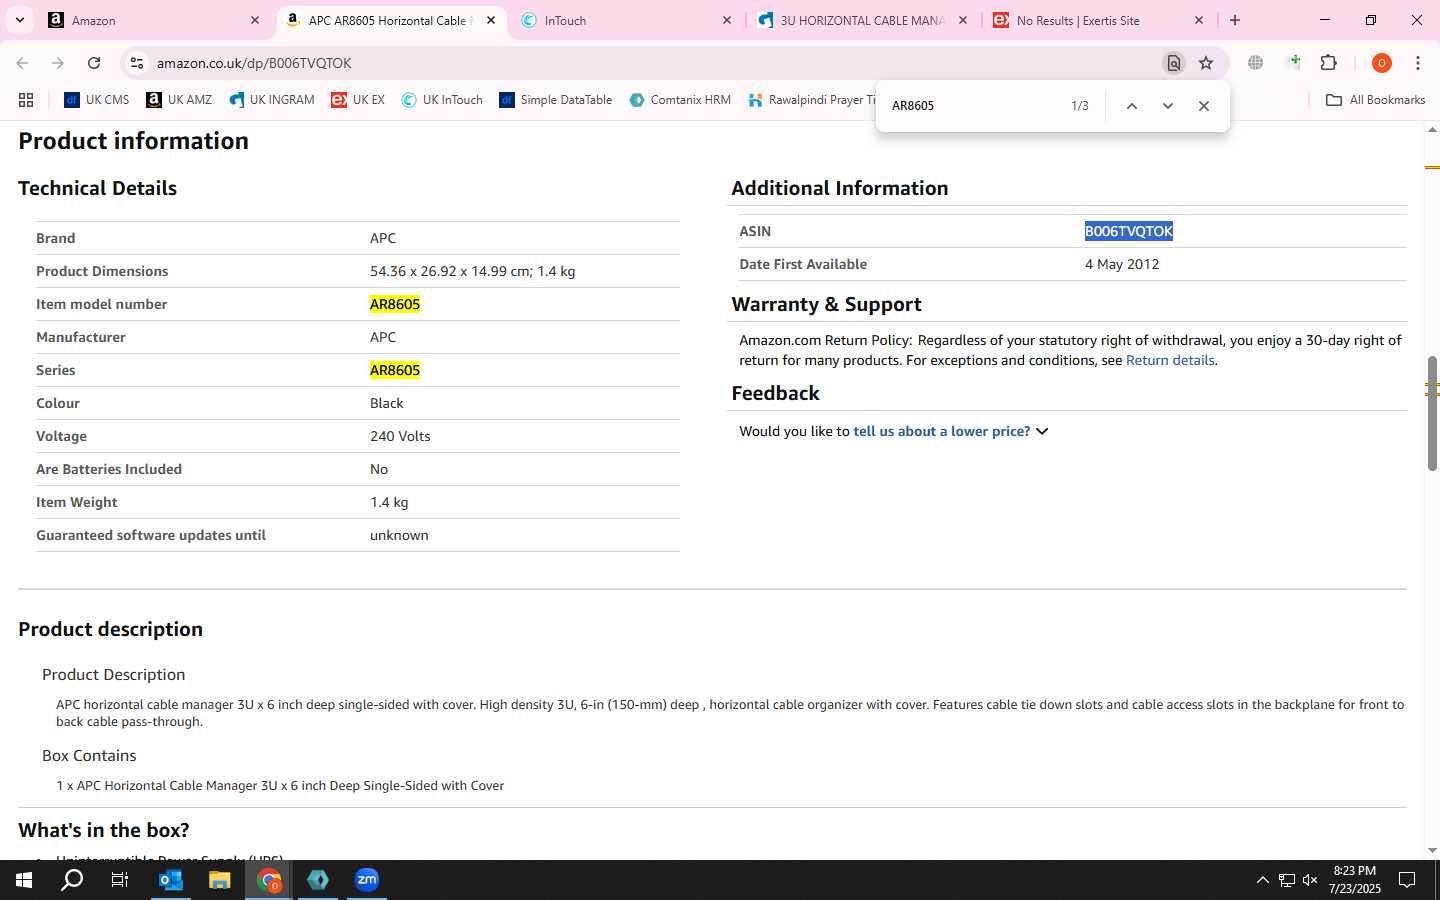The image size is (1440, 900).
Task: Open Windows Start menu
Action: pos(24,880)
